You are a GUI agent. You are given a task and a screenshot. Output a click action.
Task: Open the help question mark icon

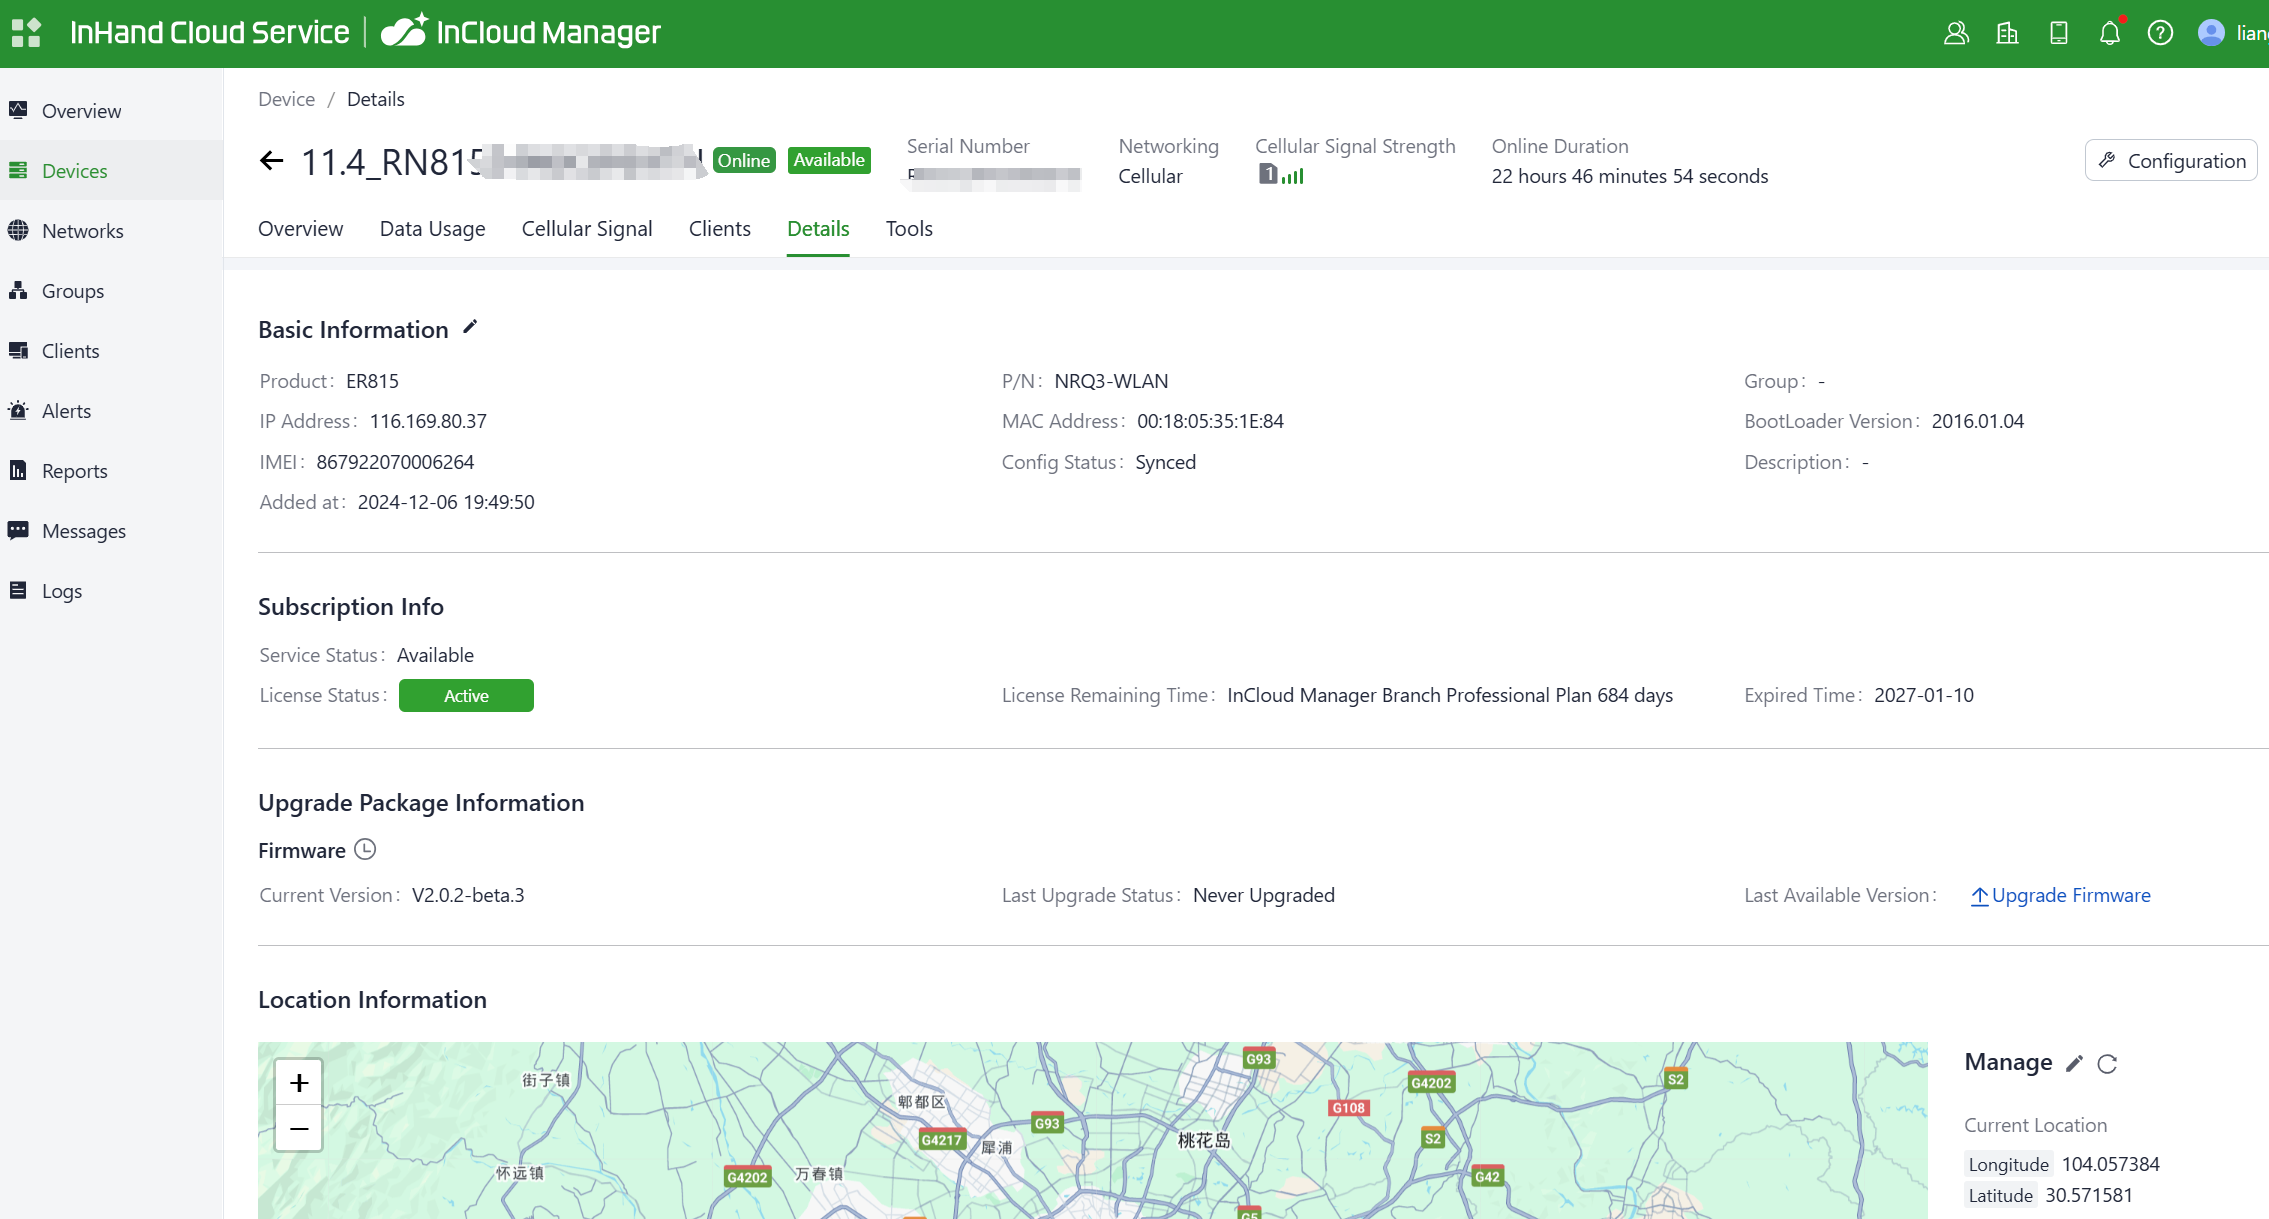pyautogui.click(x=2160, y=33)
